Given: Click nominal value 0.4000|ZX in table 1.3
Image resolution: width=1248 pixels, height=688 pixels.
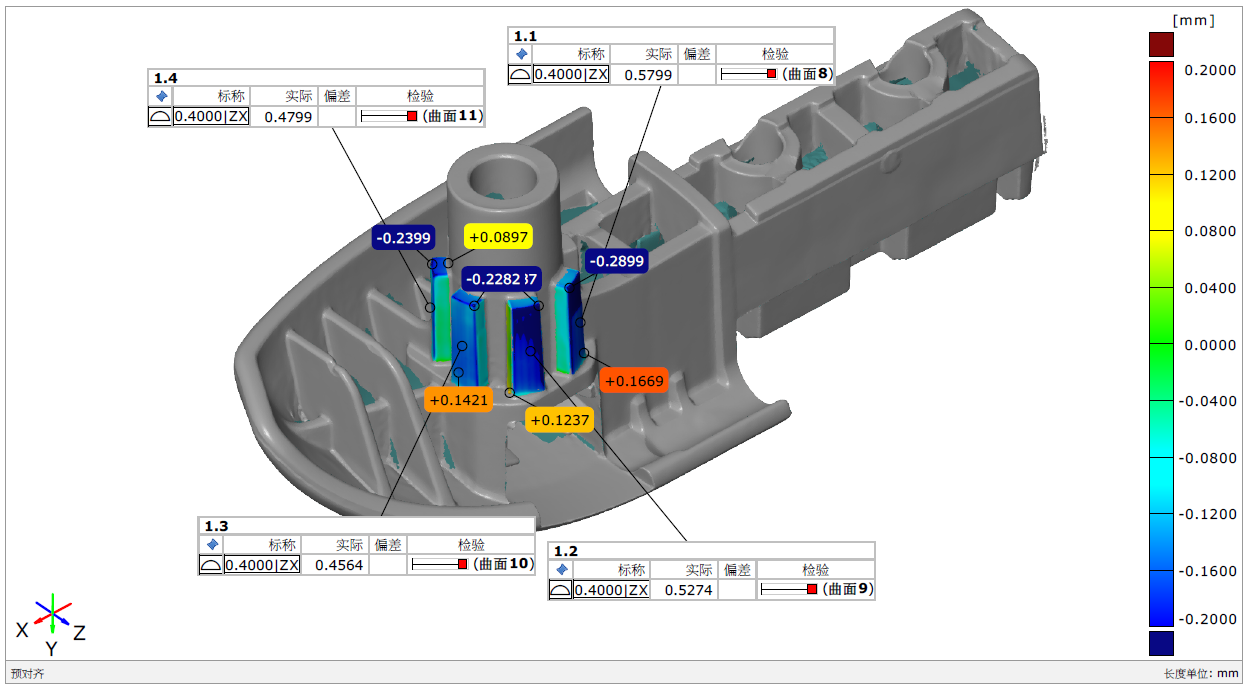Looking at the screenshot, I should click(262, 565).
